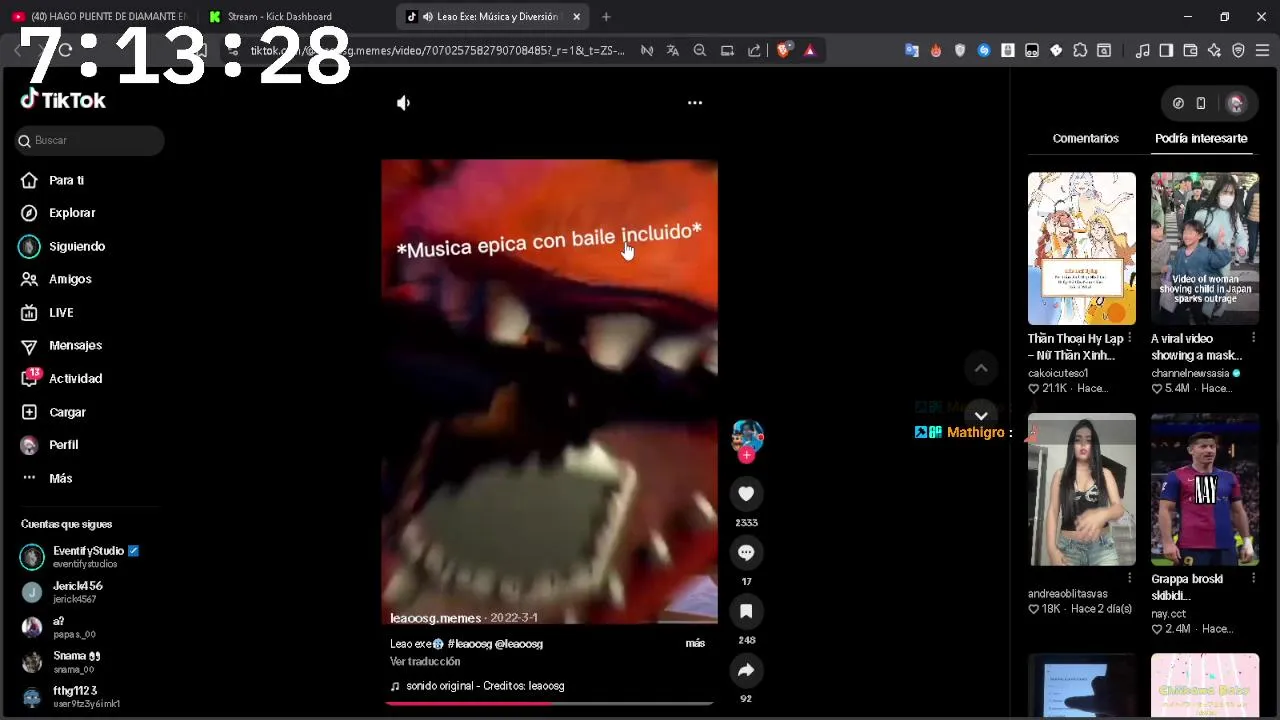The width and height of the screenshot is (1280, 720).
Task: Open Brave Leo AI sparkle icon
Action: 1214,50
